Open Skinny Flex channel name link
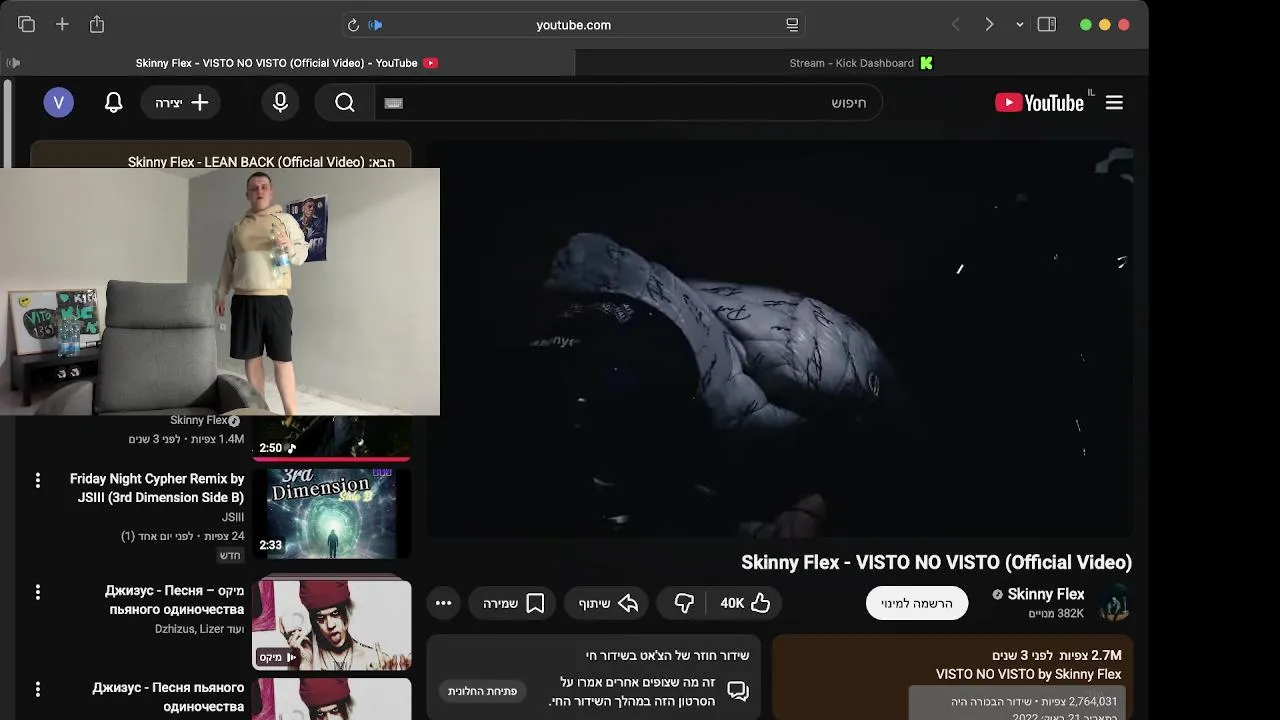1280x720 pixels. point(1046,594)
